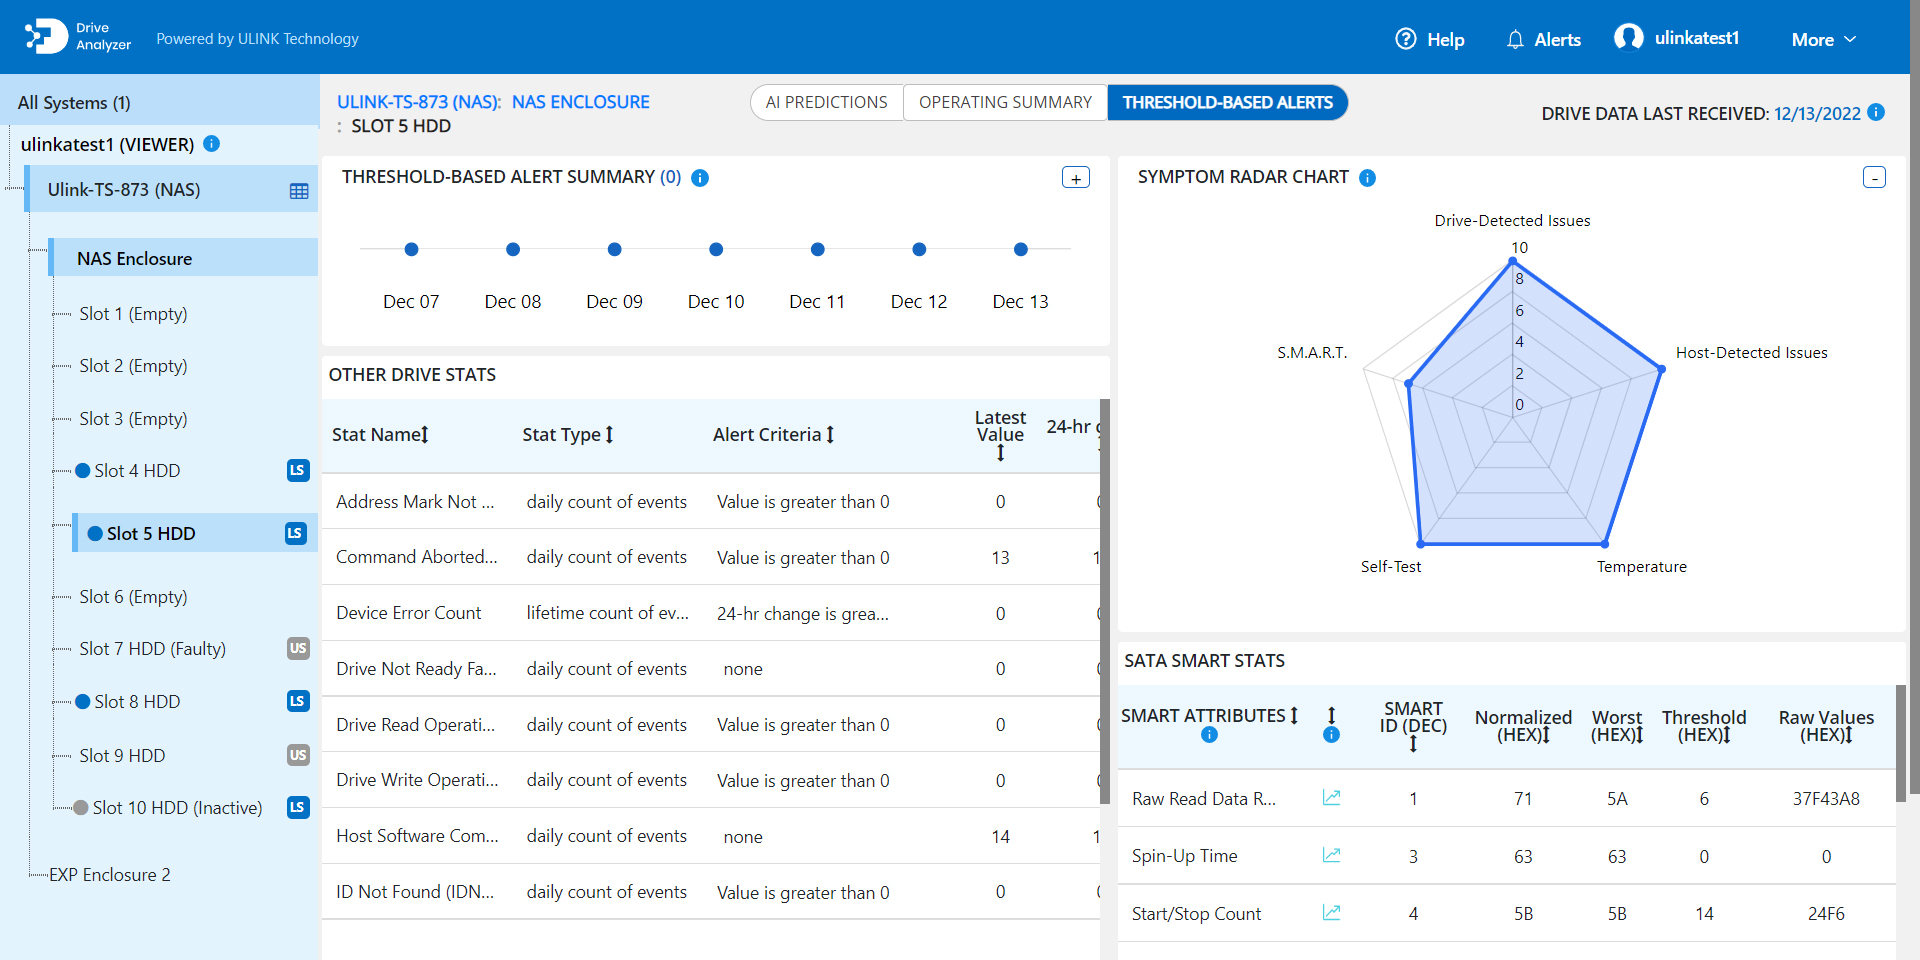Expand the Threshold-Based Alert Summary panel
The image size is (1920, 960).
pyautogui.click(x=1075, y=178)
